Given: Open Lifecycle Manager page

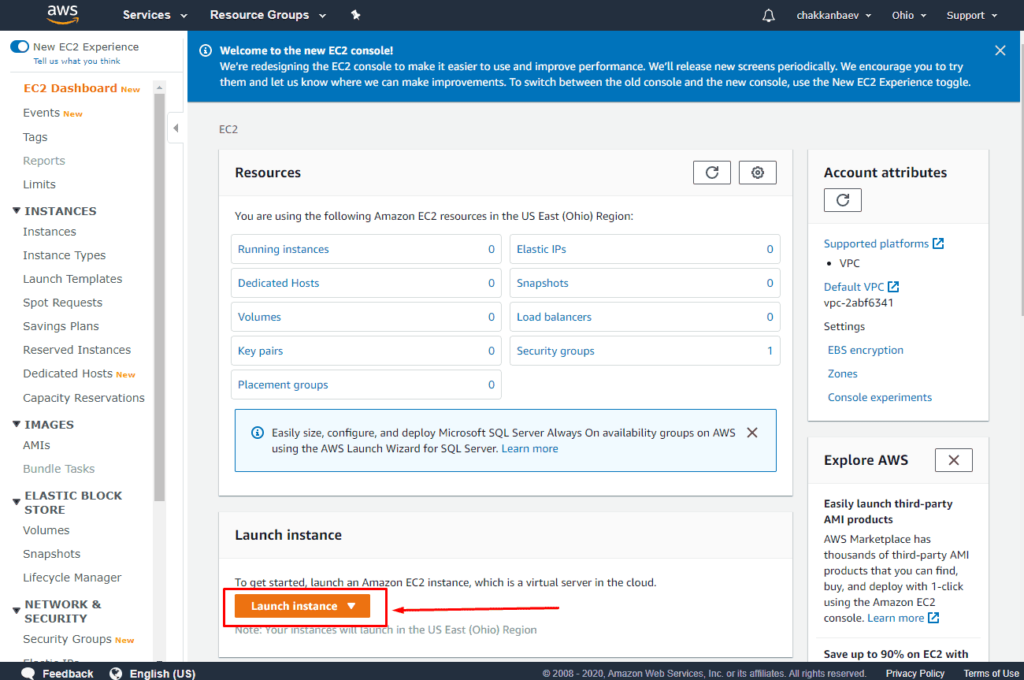Looking at the screenshot, I should (x=72, y=577).
